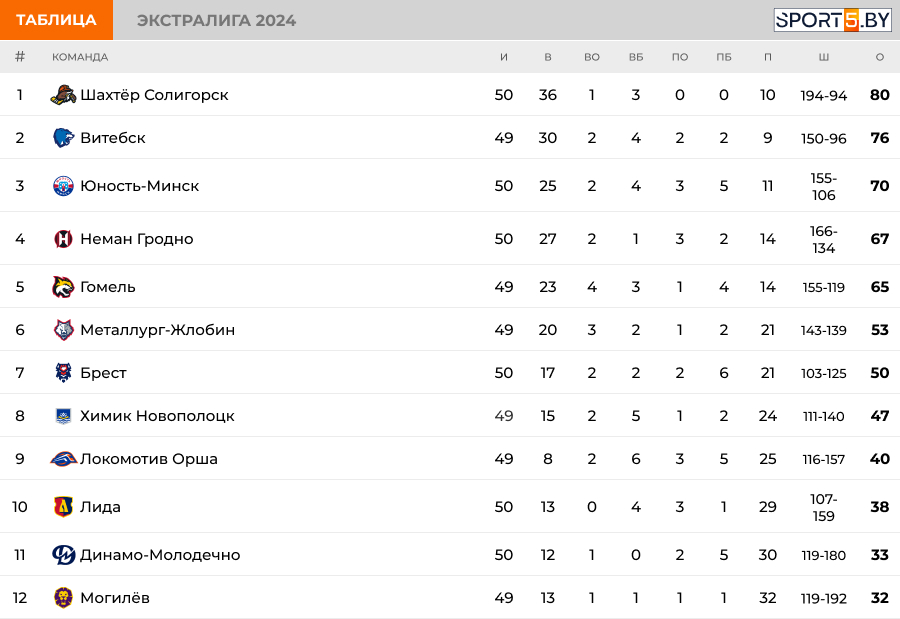The width and height of the screenshot is (900, 619).
Task: Click the Брест team logo
Action: [x=63, y=373]
